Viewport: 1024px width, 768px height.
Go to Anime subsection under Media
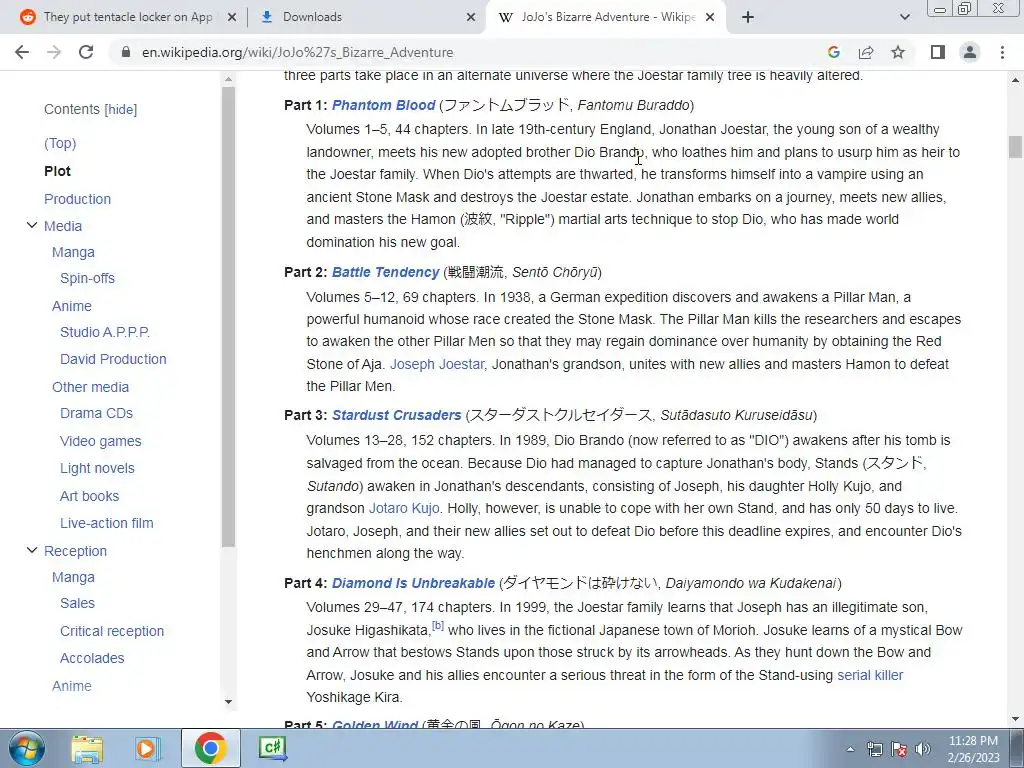72,306
